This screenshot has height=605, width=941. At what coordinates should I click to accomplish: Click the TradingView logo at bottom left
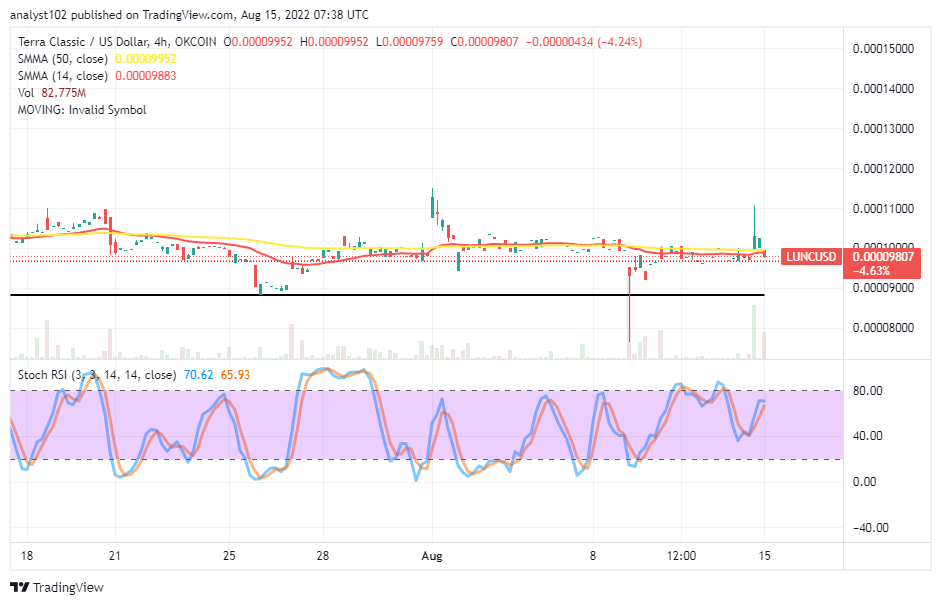click(x=57, y=587)
